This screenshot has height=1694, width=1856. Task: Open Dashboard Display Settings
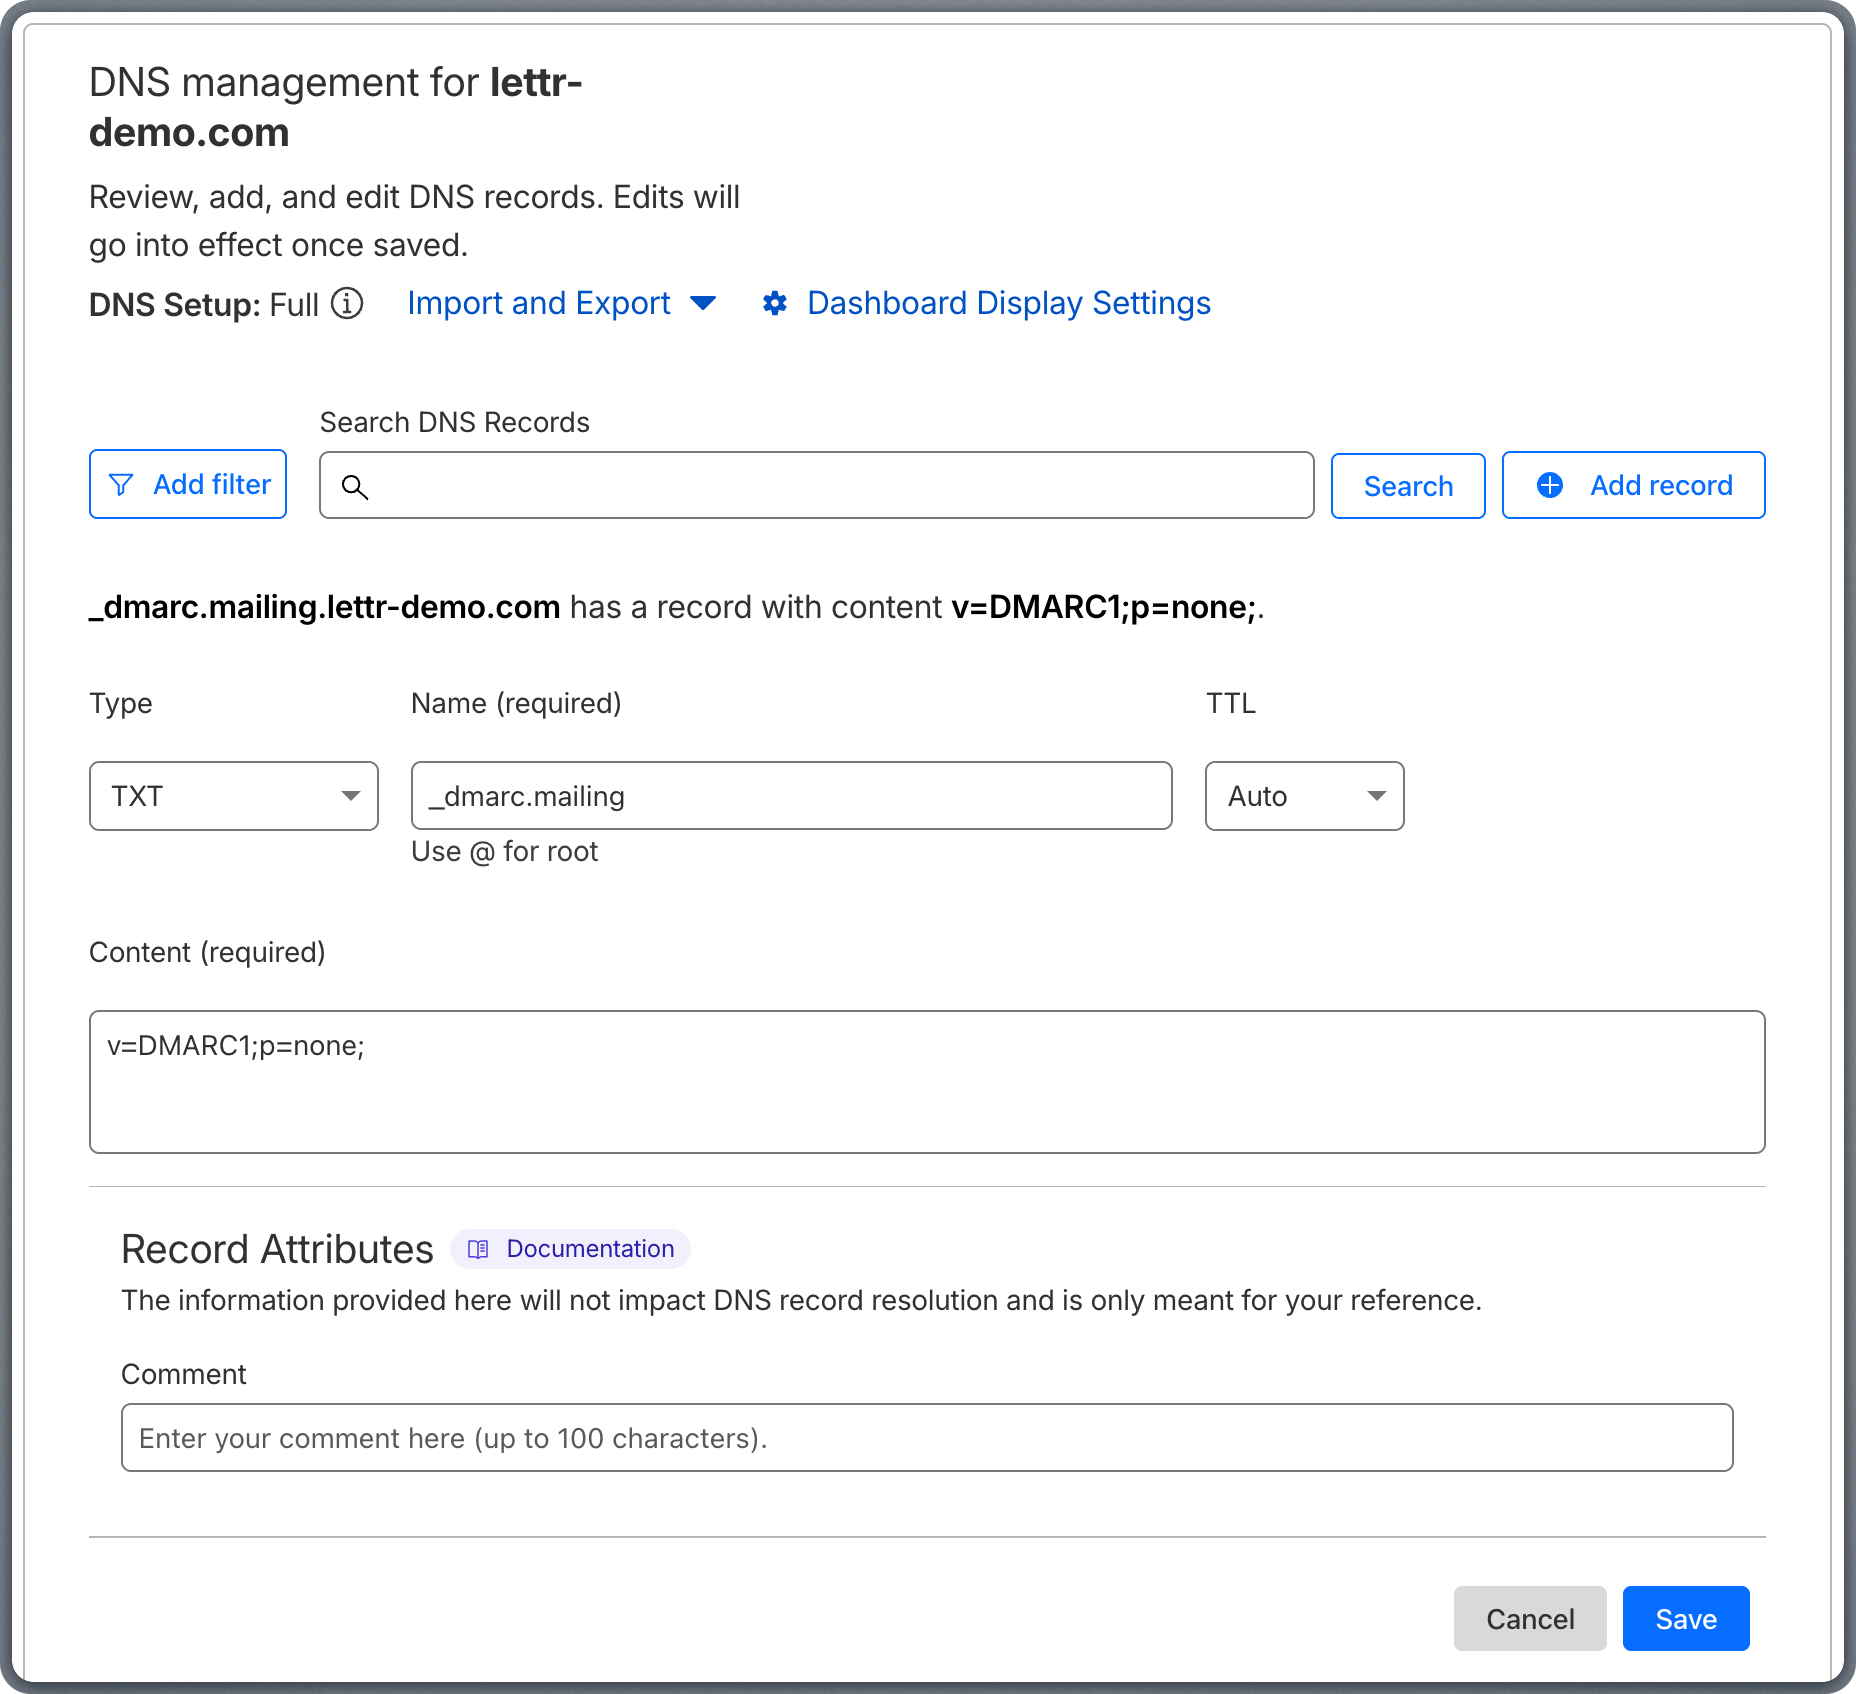point(1008,304)
